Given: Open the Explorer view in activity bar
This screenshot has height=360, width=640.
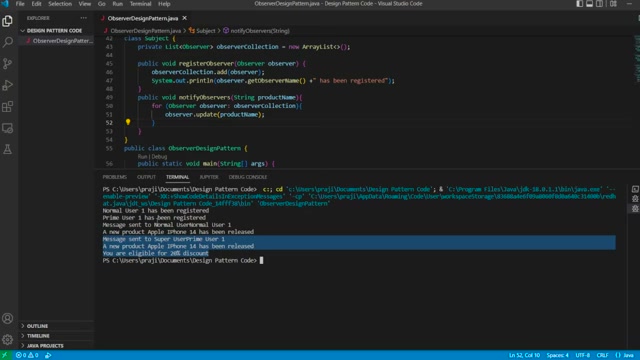Looking at the screenshot, I should pos(7,21).
